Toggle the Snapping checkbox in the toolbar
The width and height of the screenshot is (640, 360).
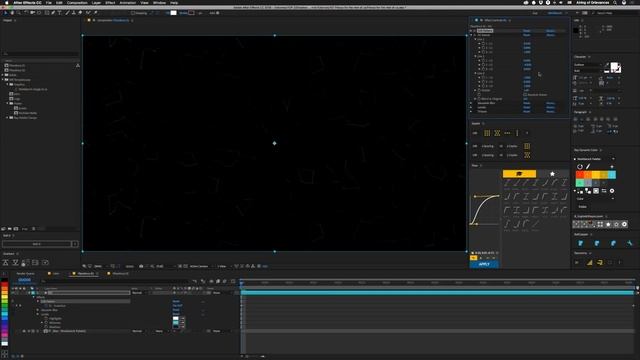(133, 13)
